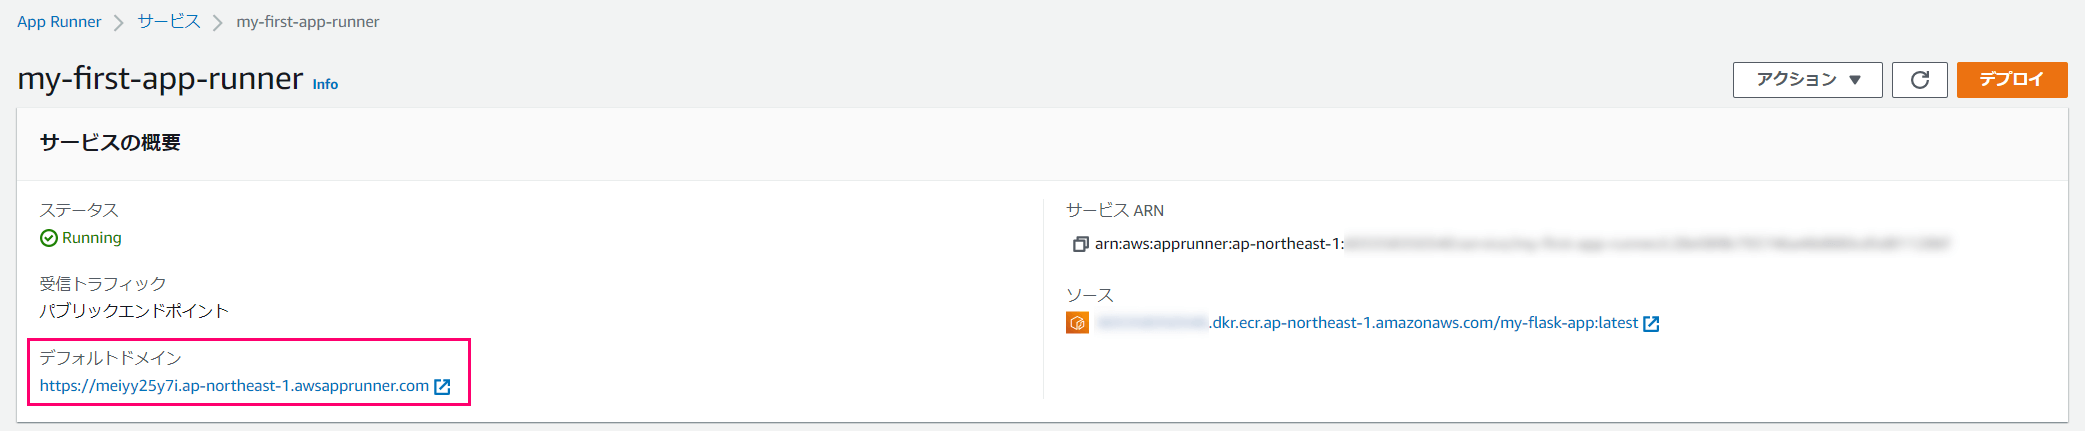Go to the サービス breadcrumb link

[169, 22]
